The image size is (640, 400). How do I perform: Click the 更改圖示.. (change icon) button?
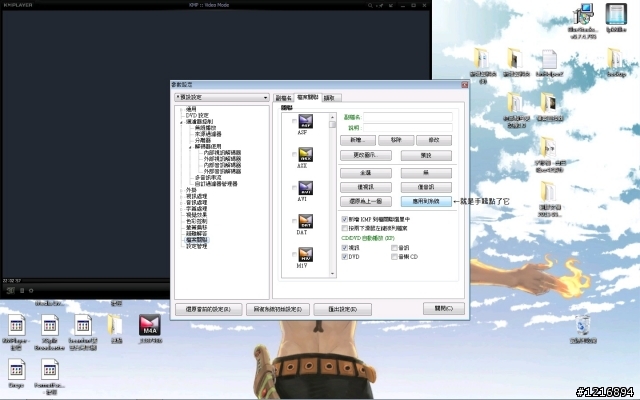(366, 156)
